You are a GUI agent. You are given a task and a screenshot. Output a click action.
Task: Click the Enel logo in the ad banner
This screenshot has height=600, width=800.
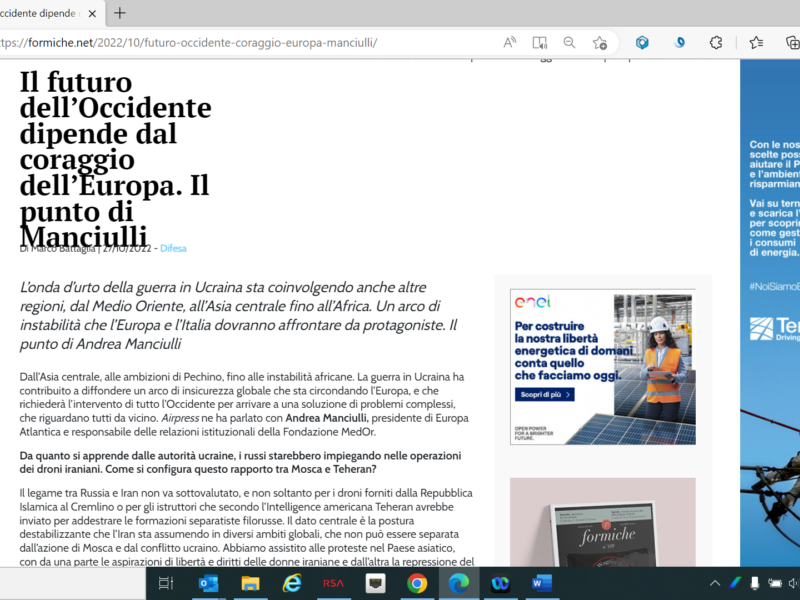coord(533,302)
